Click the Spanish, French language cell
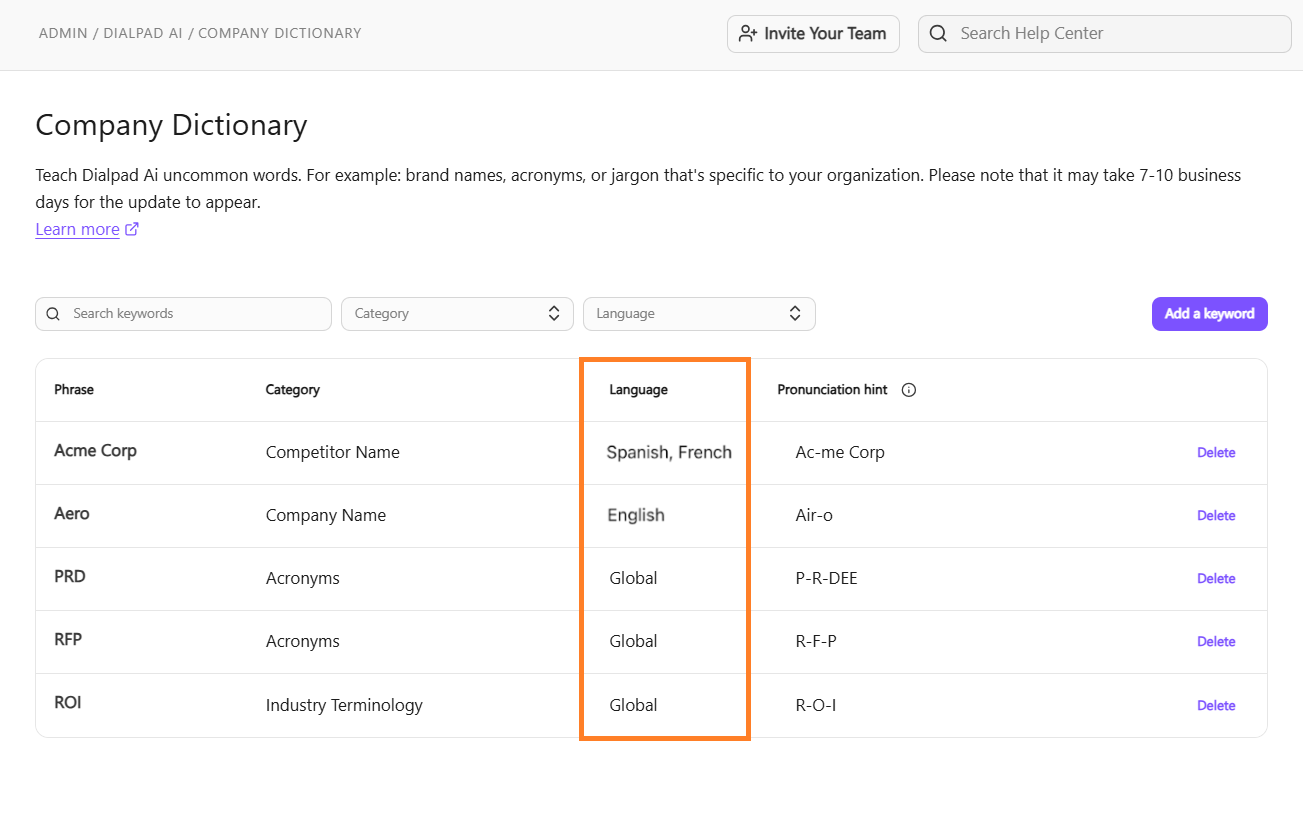 tap(669, 452)
